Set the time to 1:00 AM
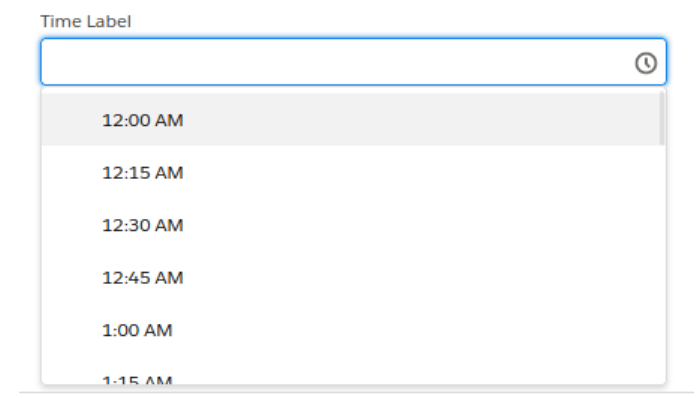This screenshot has width=696, height=398. (x=351, y=330)
